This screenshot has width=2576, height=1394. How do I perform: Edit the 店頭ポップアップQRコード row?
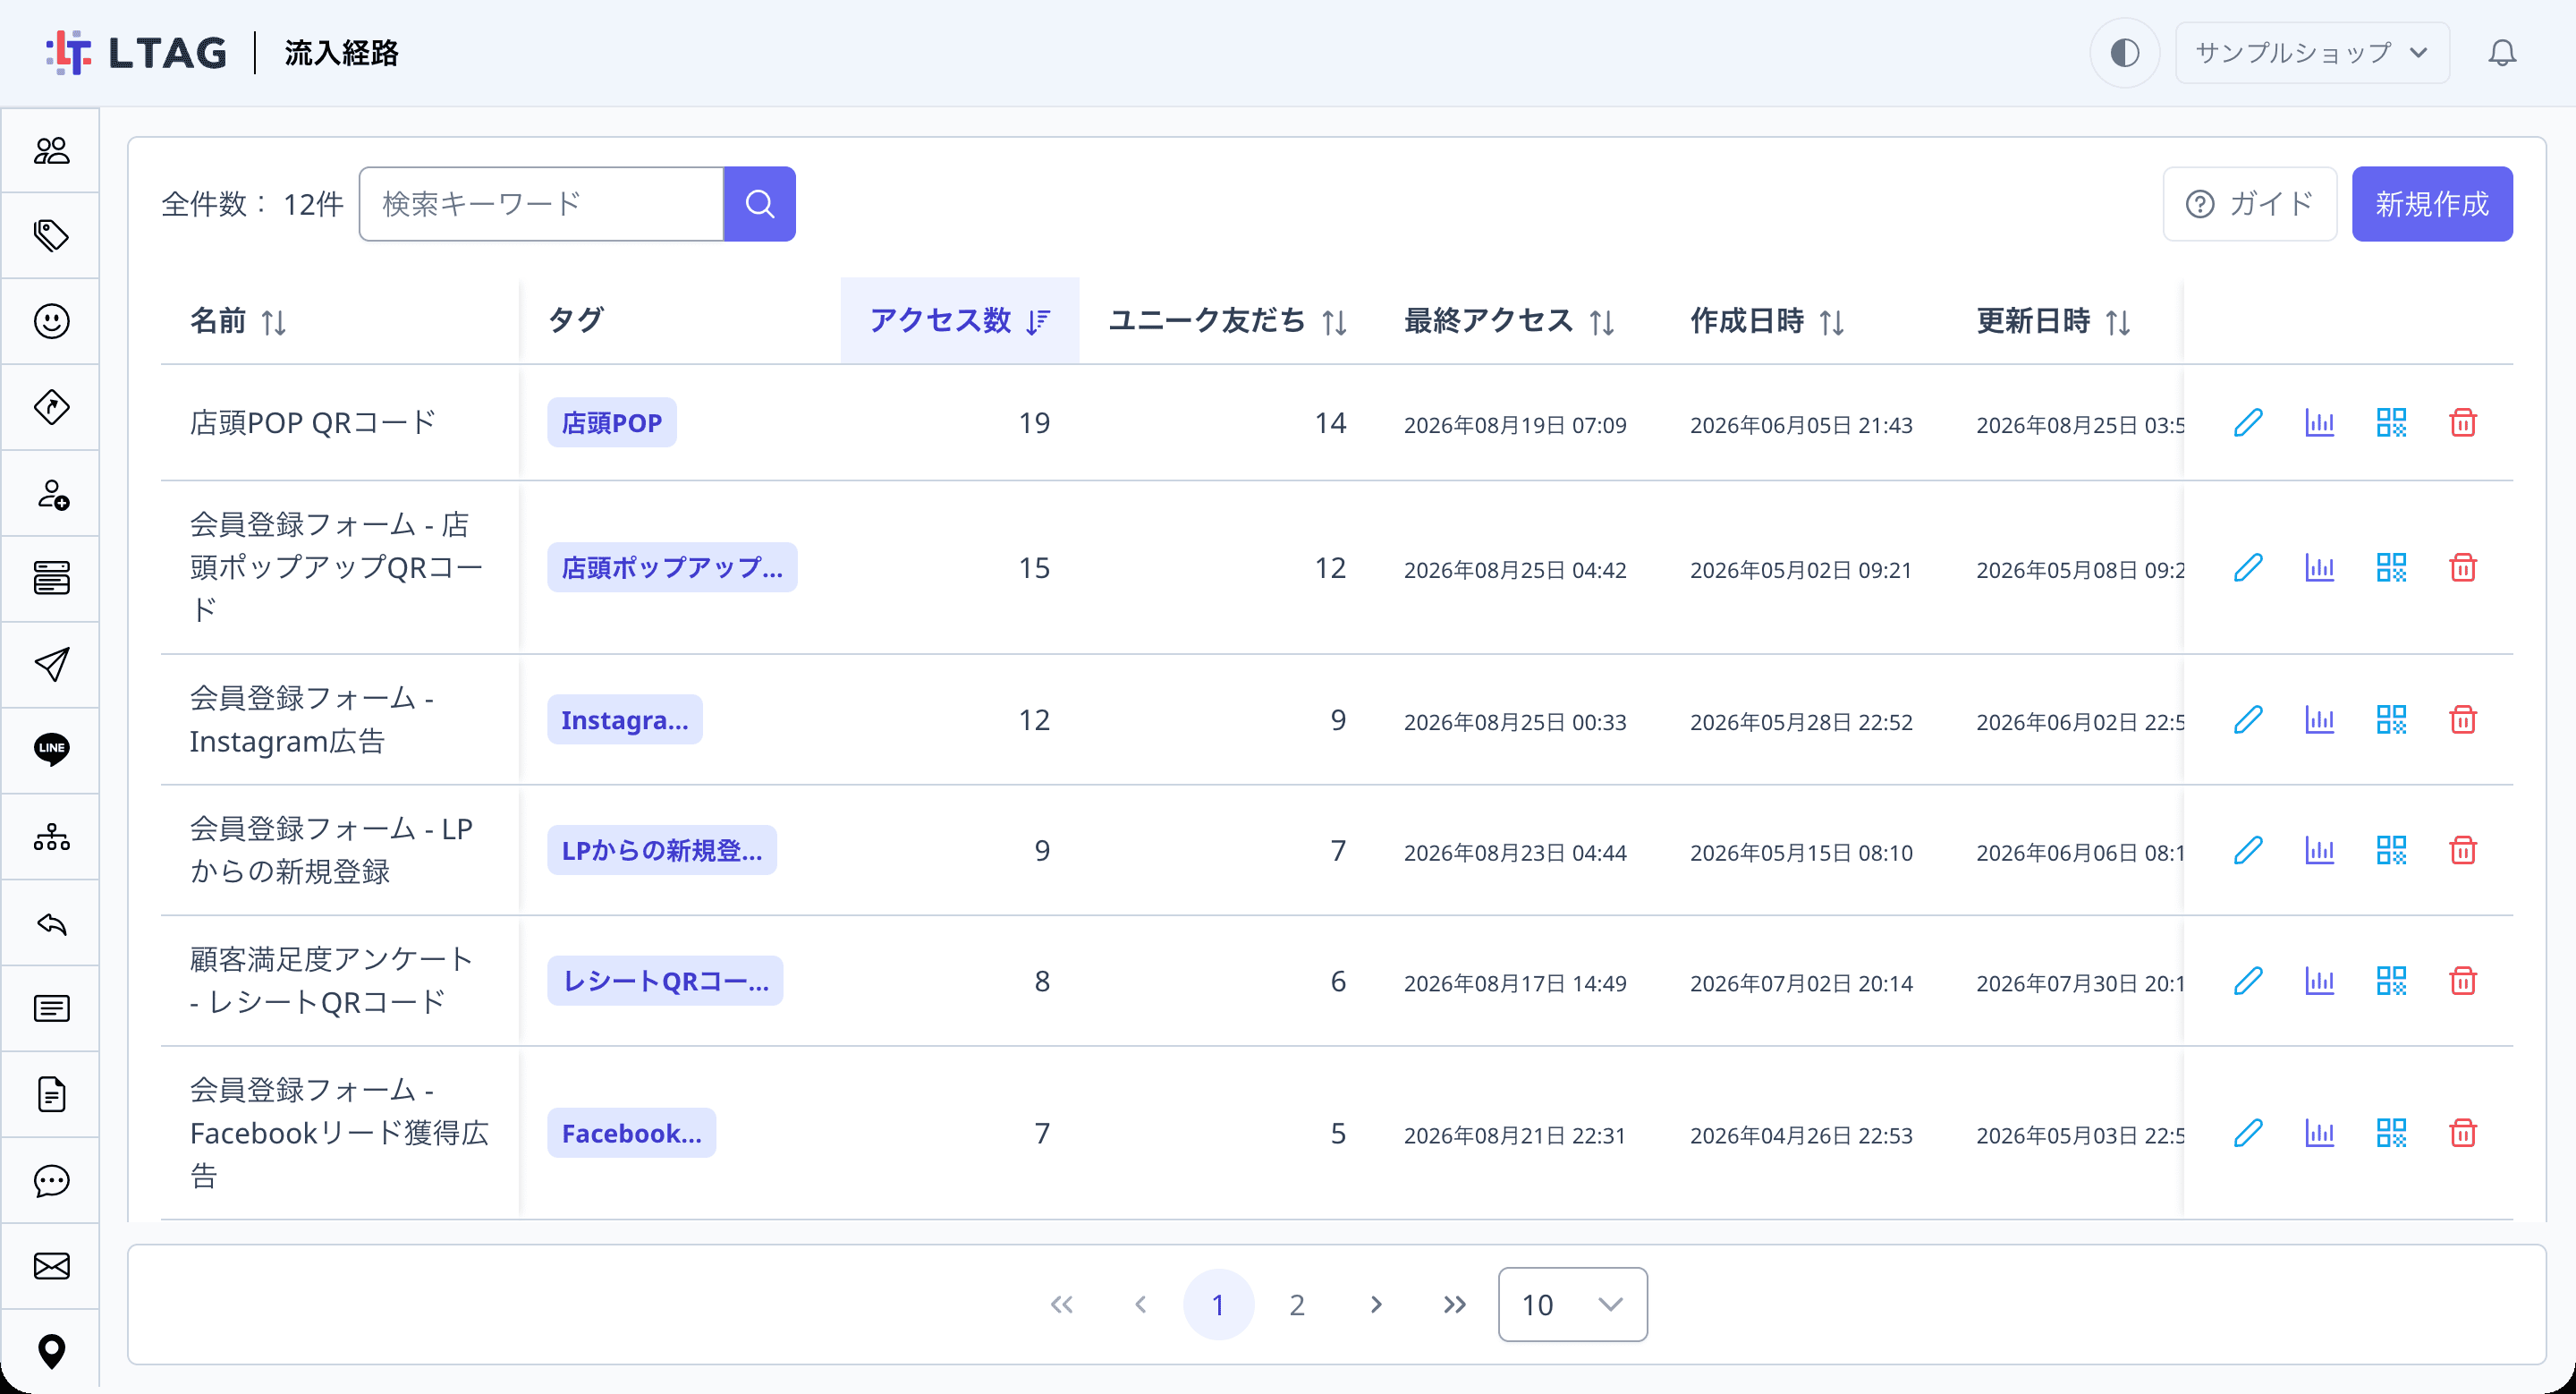click(x=2248, y=568)
